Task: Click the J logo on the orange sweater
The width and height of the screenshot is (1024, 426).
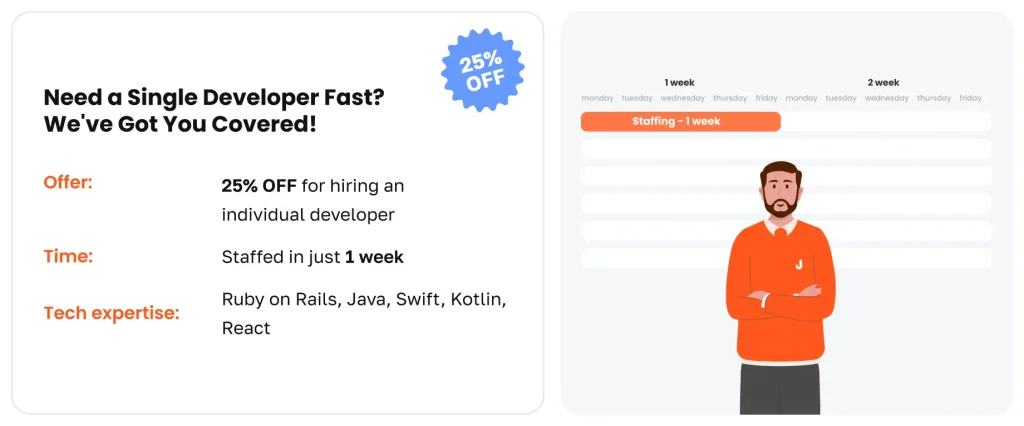Action: 799,264
